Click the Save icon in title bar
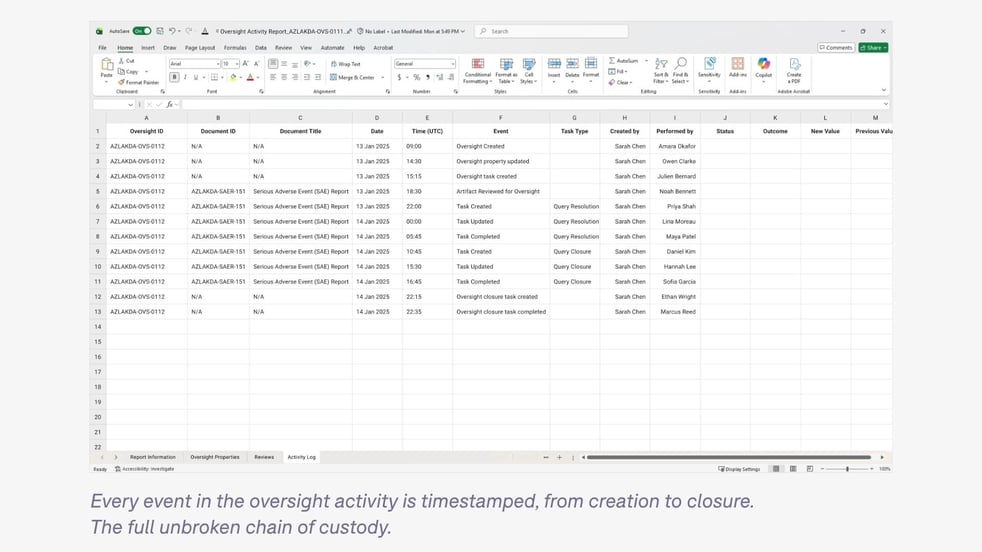 tap(160, 31)
